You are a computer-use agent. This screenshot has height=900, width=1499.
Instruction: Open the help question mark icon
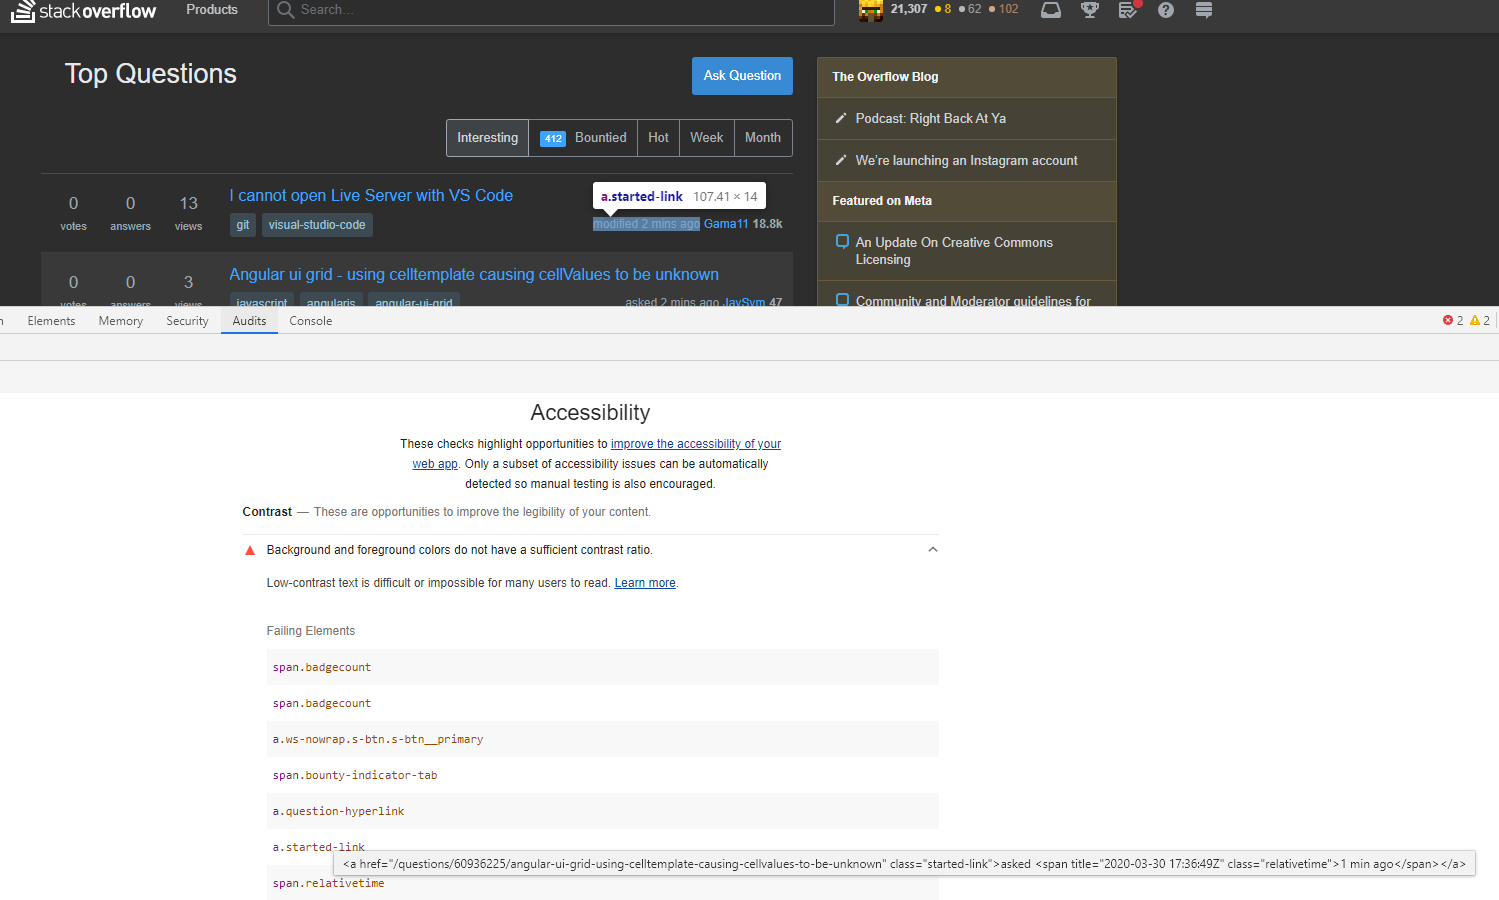(1166, 10)
